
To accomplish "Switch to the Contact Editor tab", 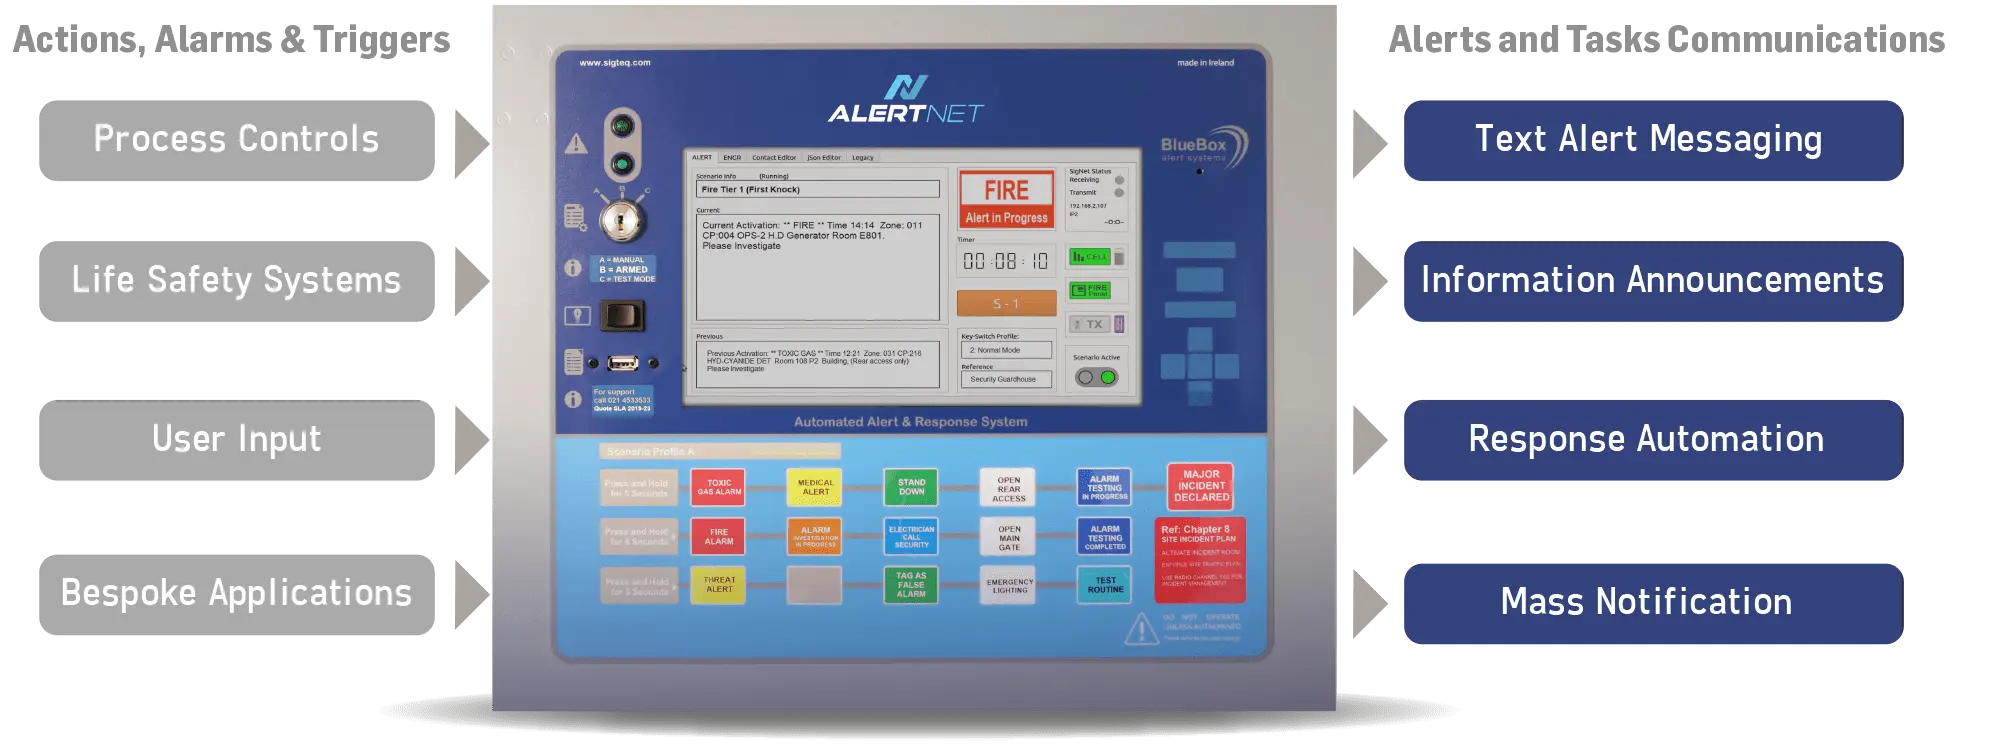I will coord(774,157).
